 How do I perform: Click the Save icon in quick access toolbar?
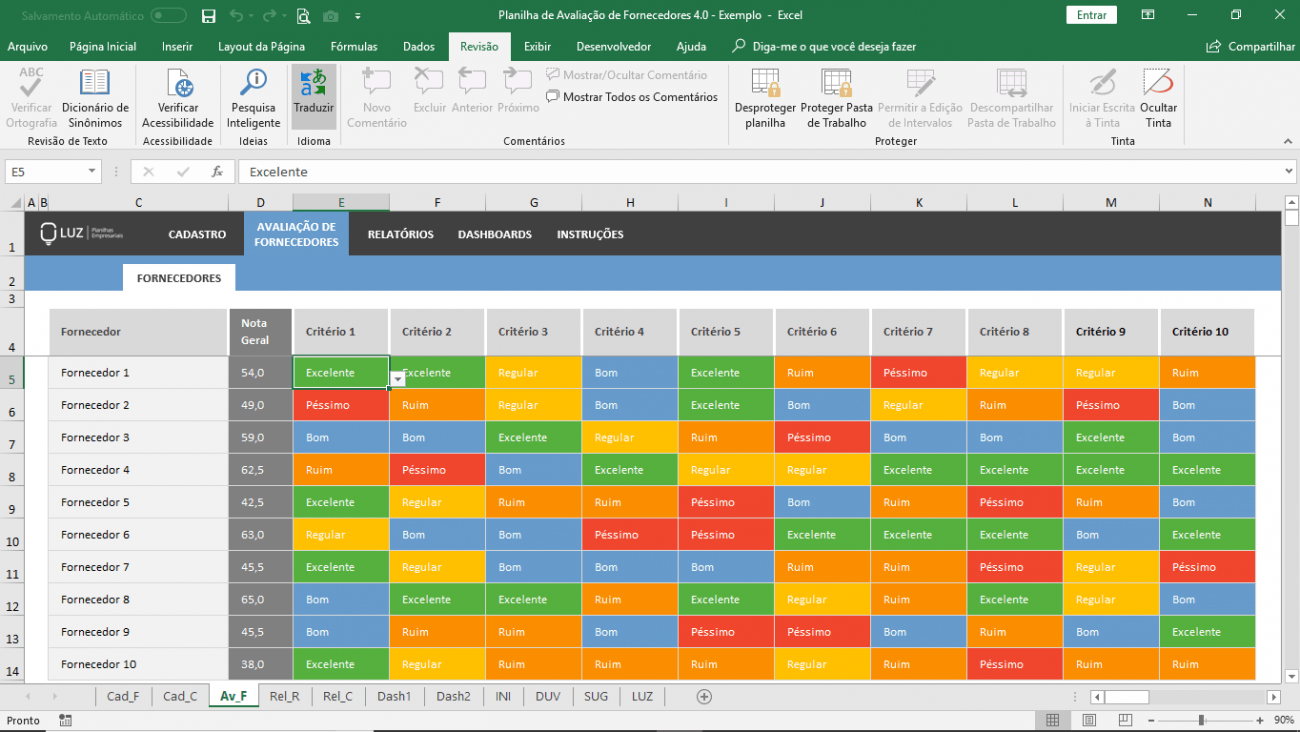tap(208, 16)
